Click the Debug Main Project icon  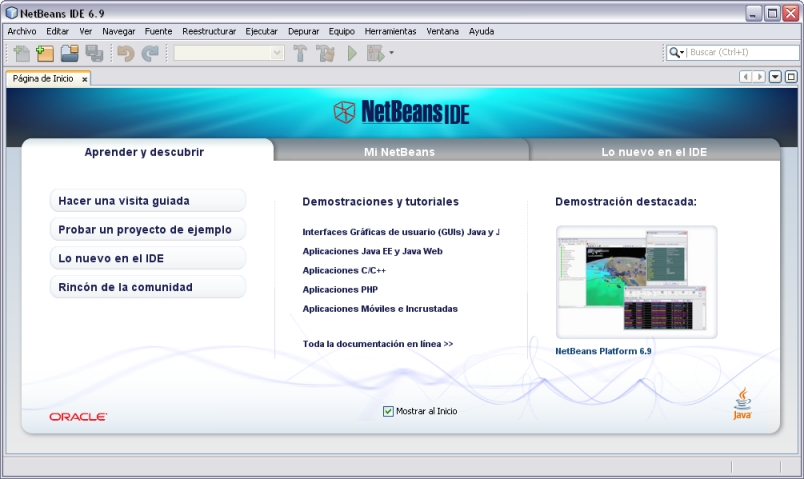pyautogui.click(x=375, y=53)
